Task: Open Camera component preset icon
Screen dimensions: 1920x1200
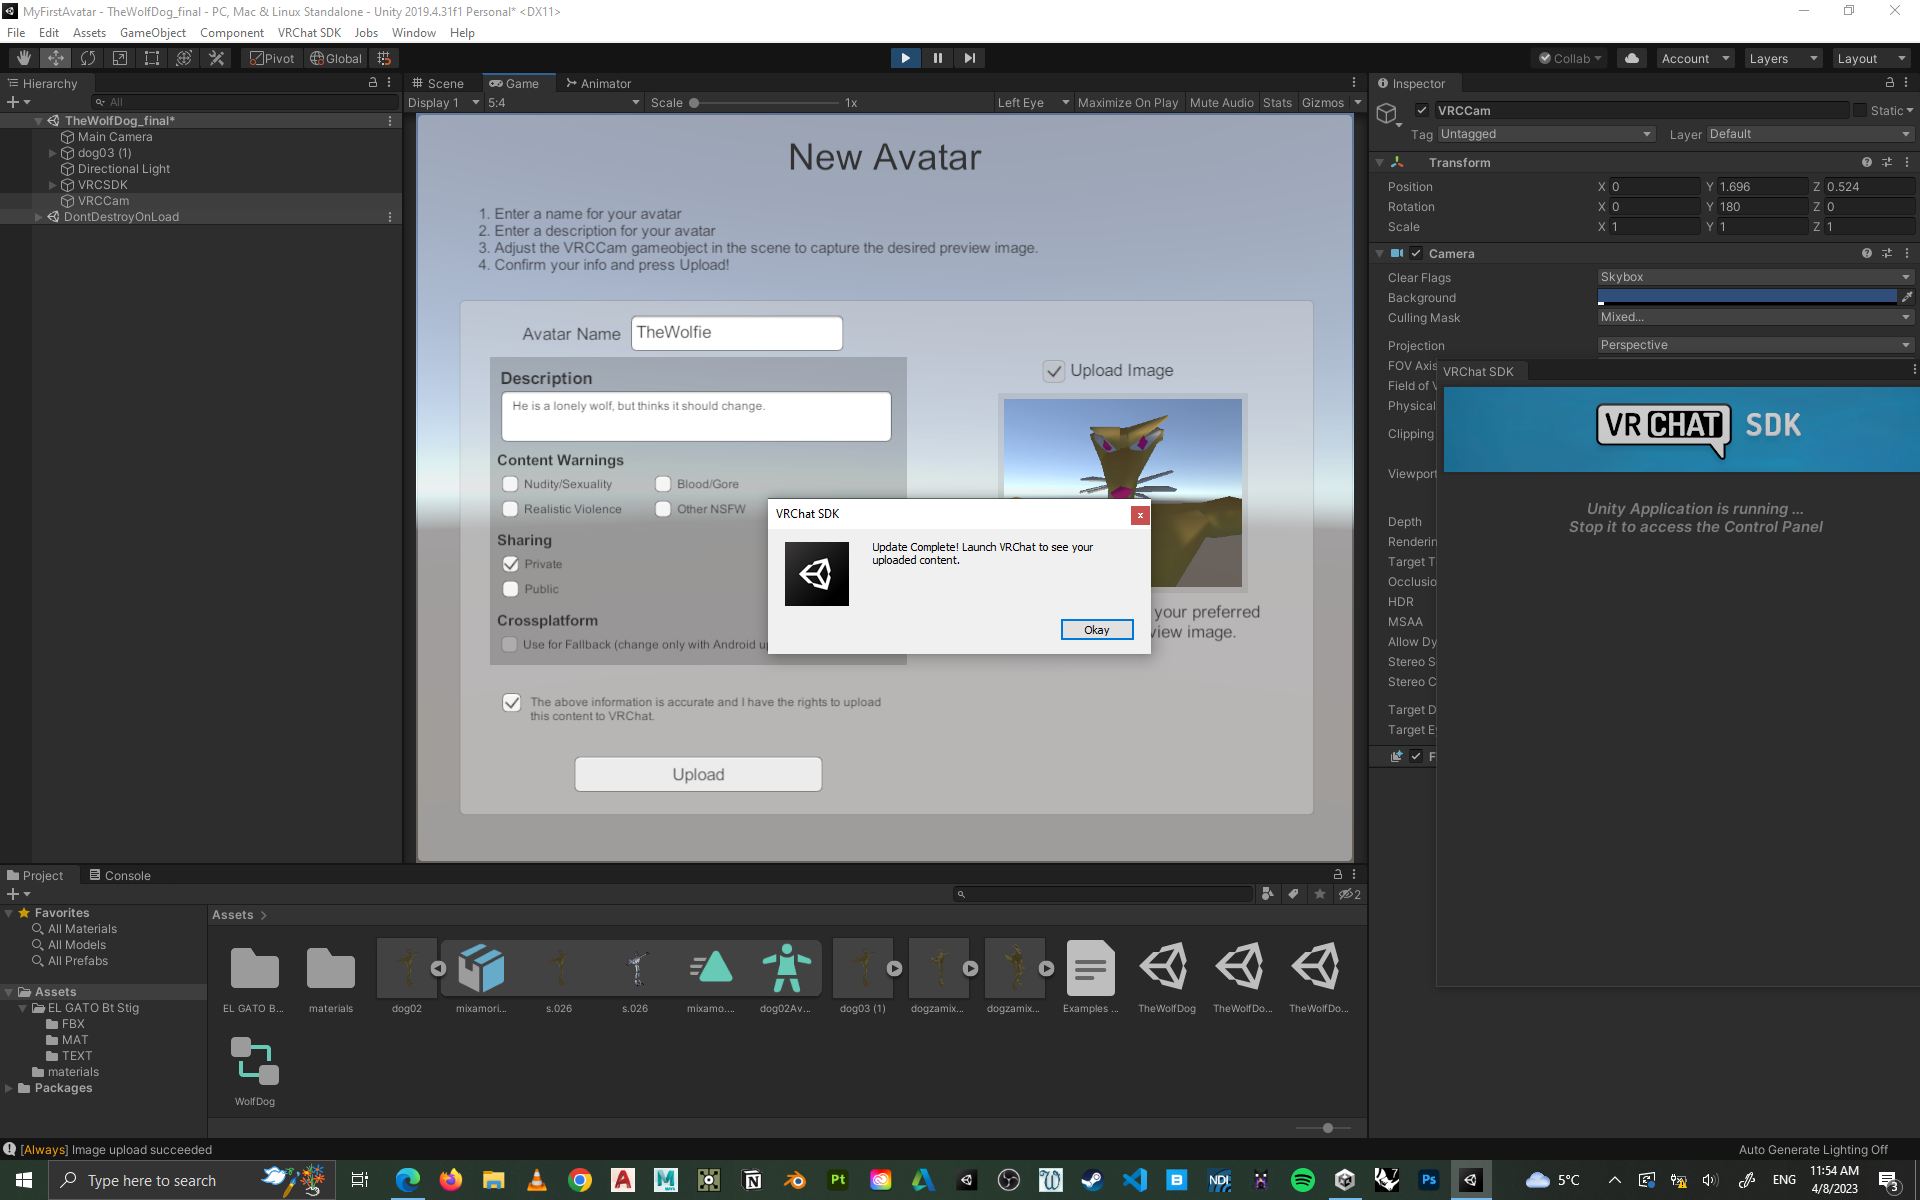Action: (1887, 253)
